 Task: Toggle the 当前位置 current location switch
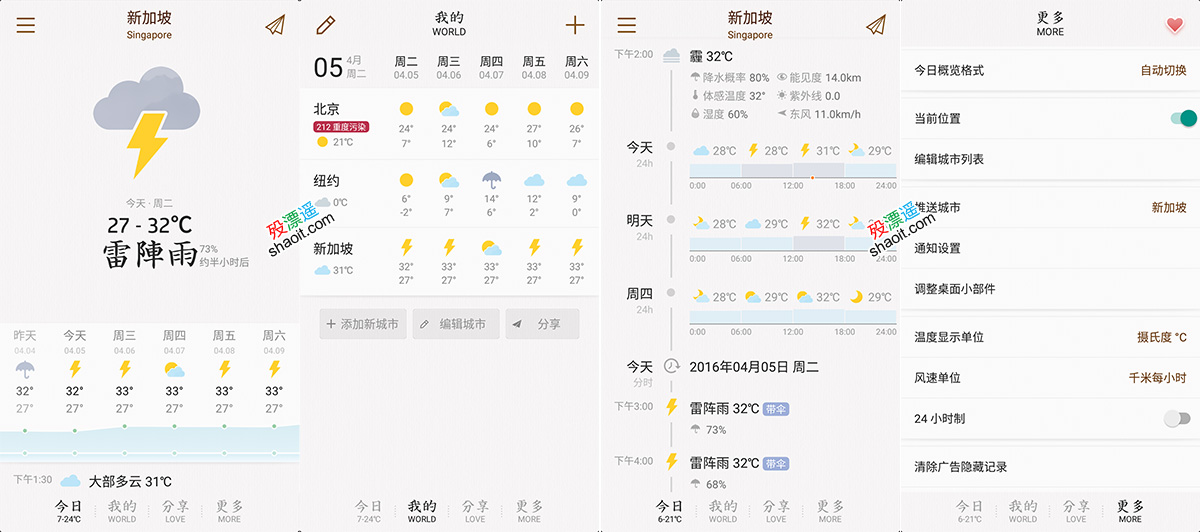click(1183, 118)
